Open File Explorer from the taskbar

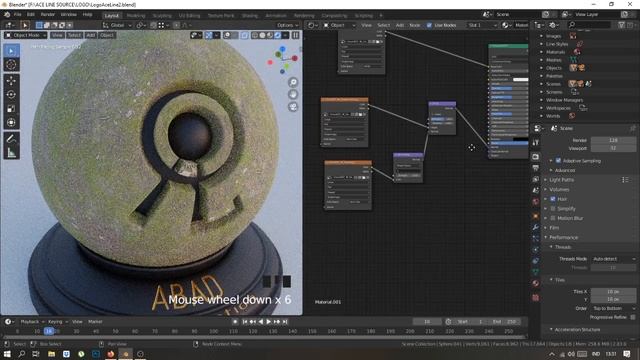(x=51, y=354)
